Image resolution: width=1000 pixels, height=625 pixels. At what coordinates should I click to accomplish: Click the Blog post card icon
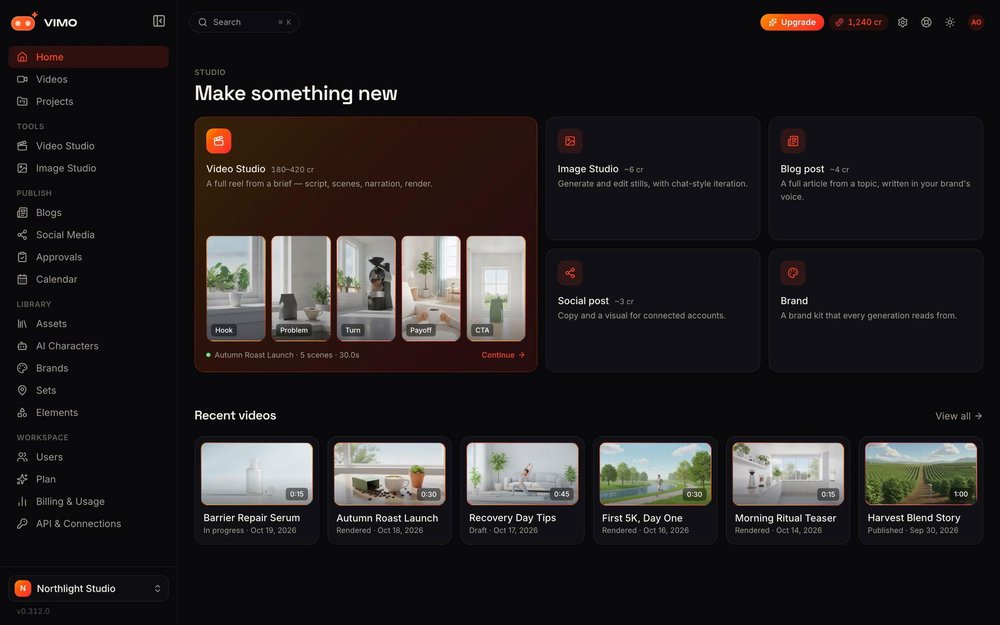click(793, 141)
